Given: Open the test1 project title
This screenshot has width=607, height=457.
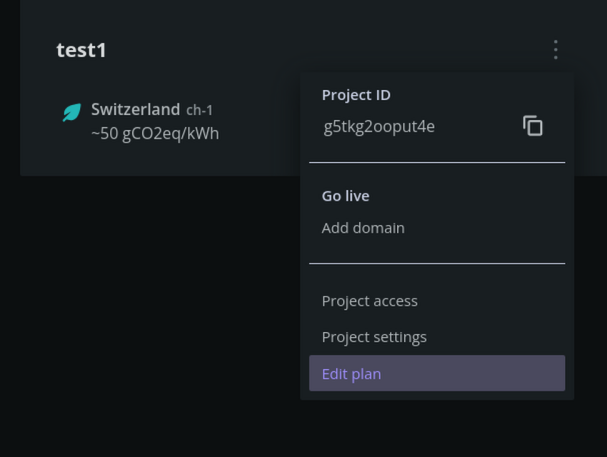Looking at the screenshot, I should tap(81, 50).
